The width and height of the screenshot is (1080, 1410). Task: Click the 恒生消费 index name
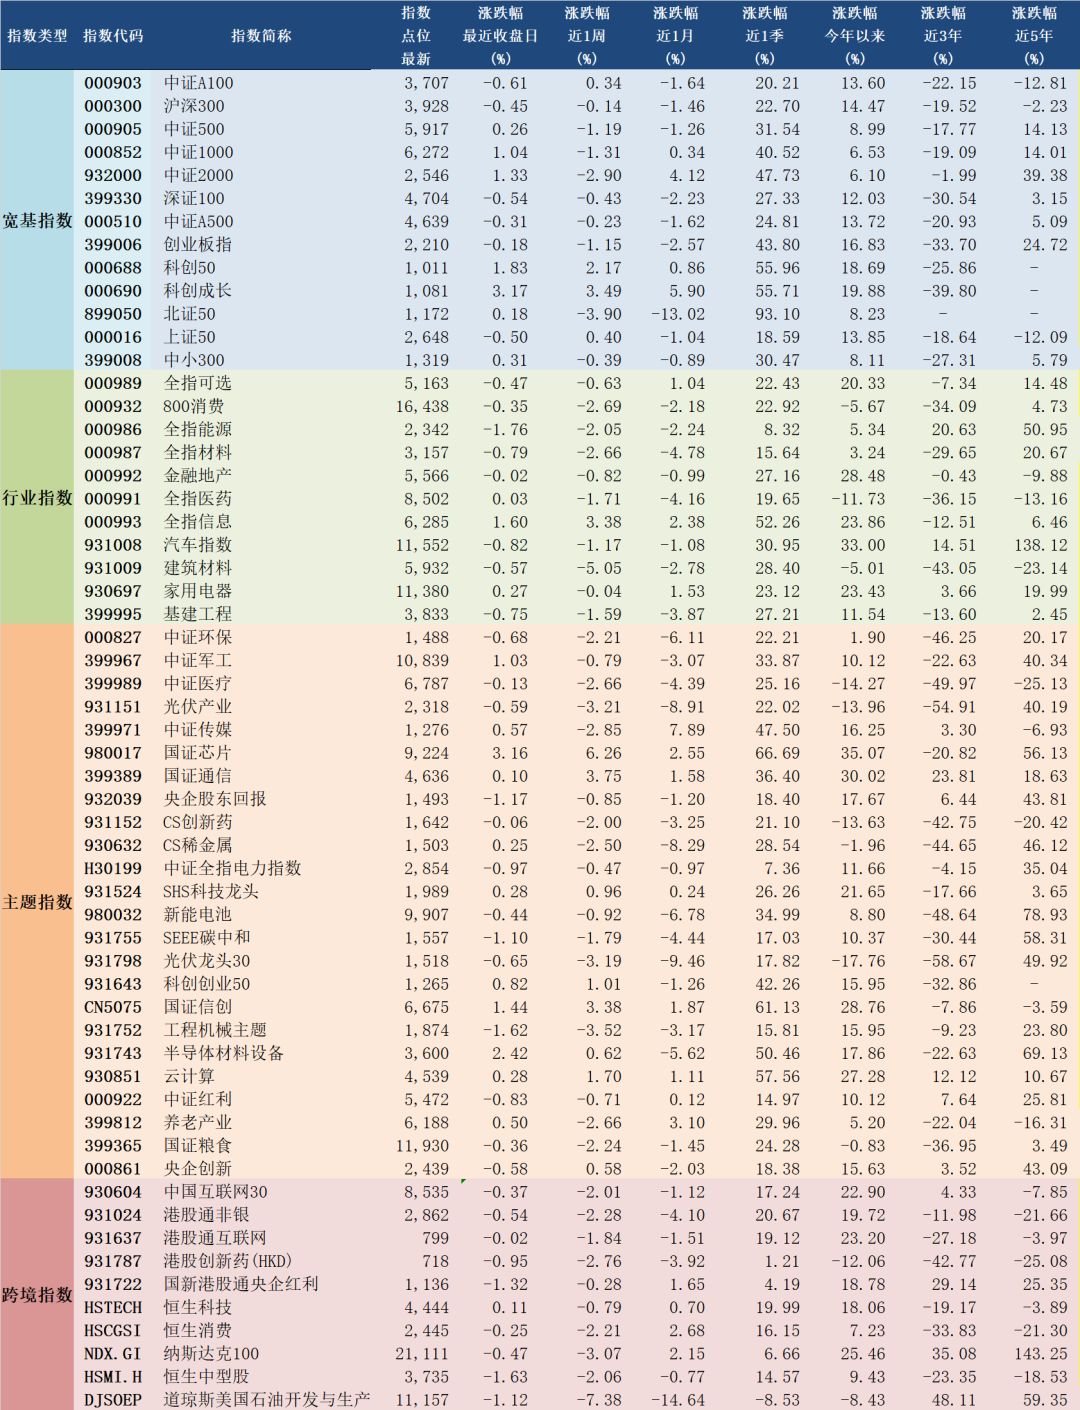pyautogui.click(x=198, y=1330)
